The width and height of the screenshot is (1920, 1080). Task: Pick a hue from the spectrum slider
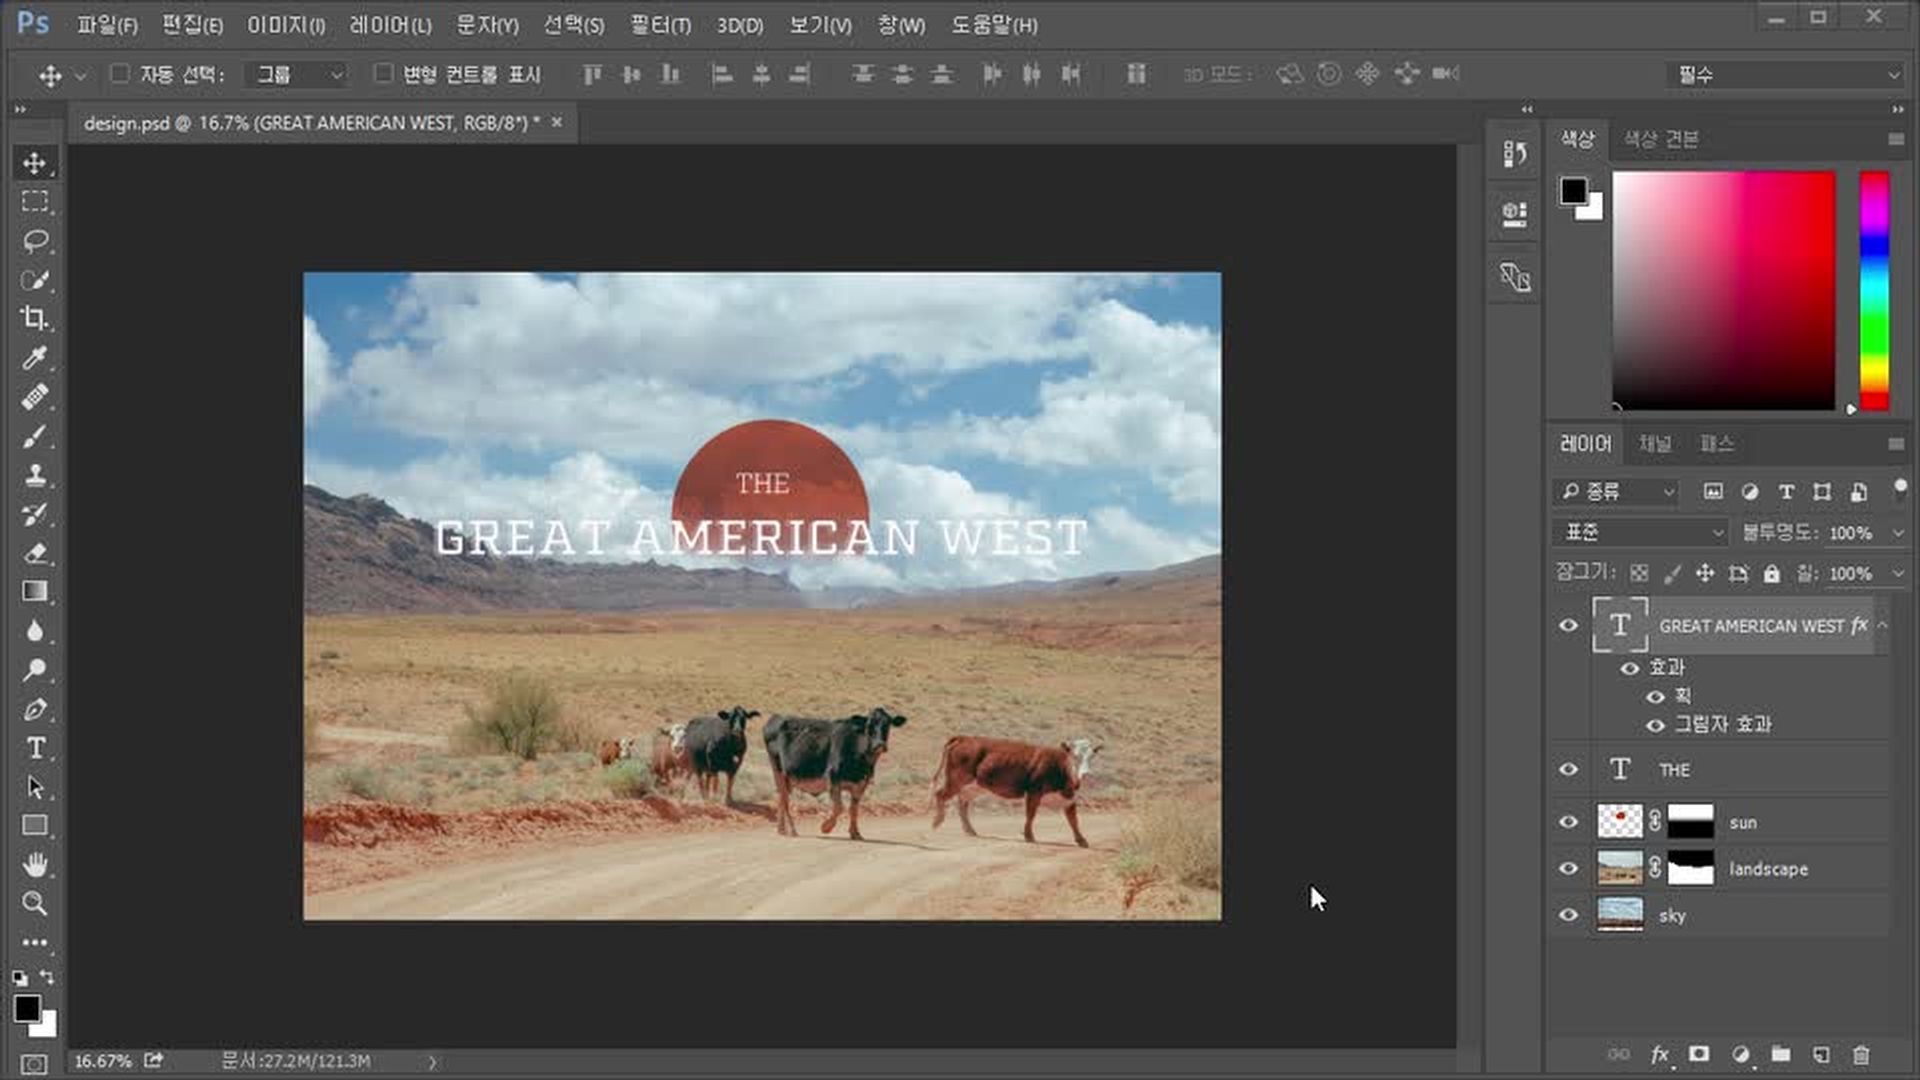pyautogui.click(x=1874, y=290)
